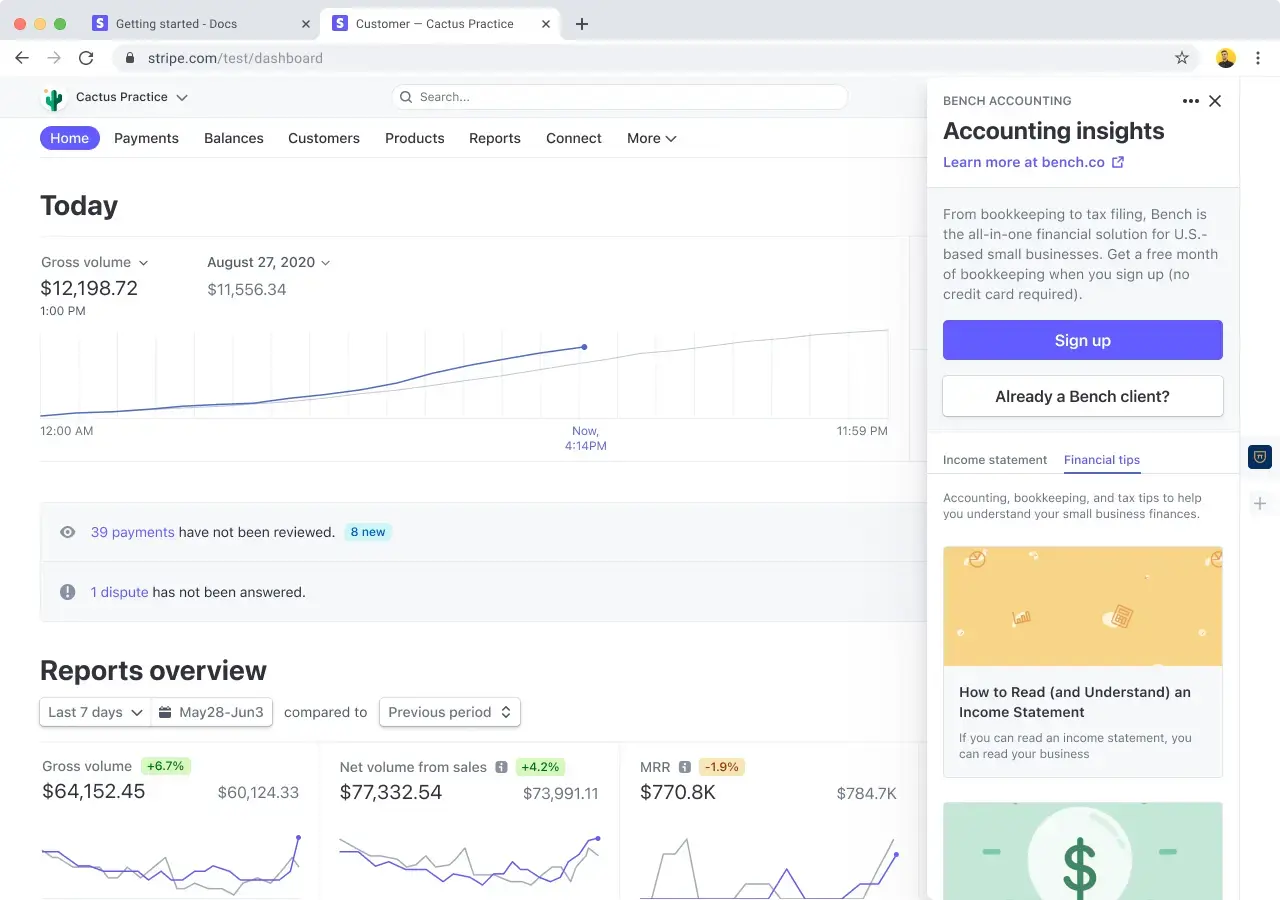1280x900 pixels.
Task: Click the browser back arrow
Action: point(22,58)
